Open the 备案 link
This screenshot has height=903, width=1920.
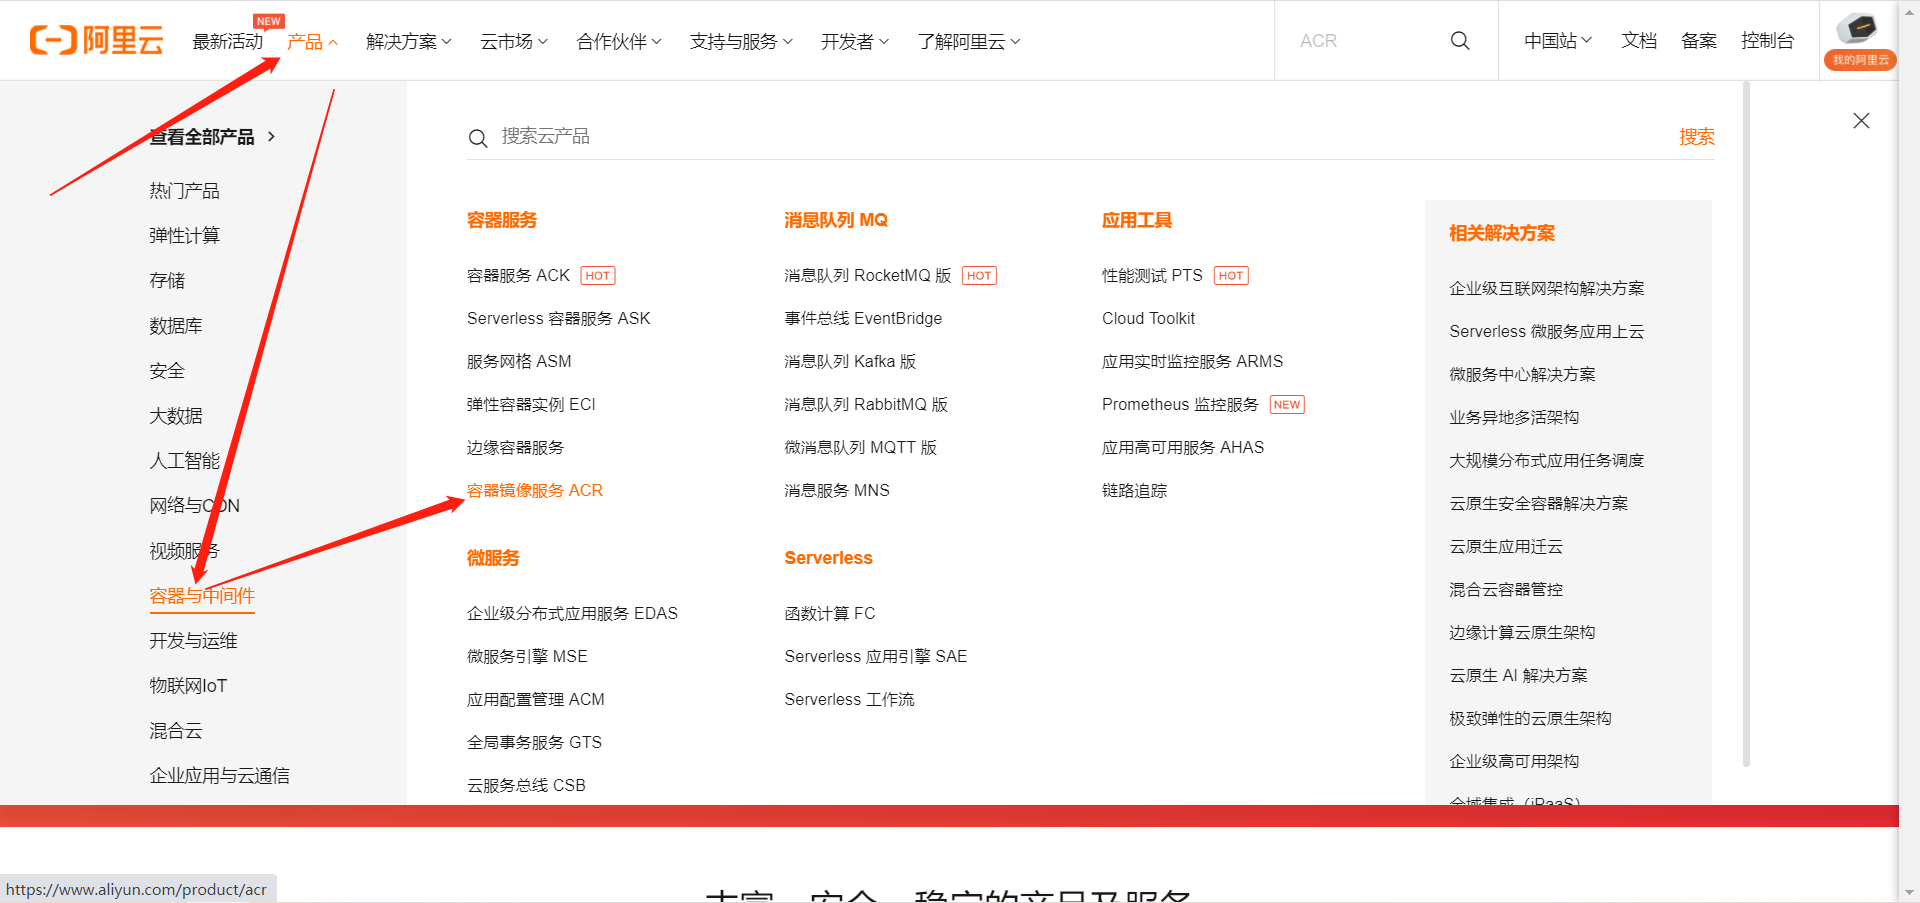(1699, 41)
